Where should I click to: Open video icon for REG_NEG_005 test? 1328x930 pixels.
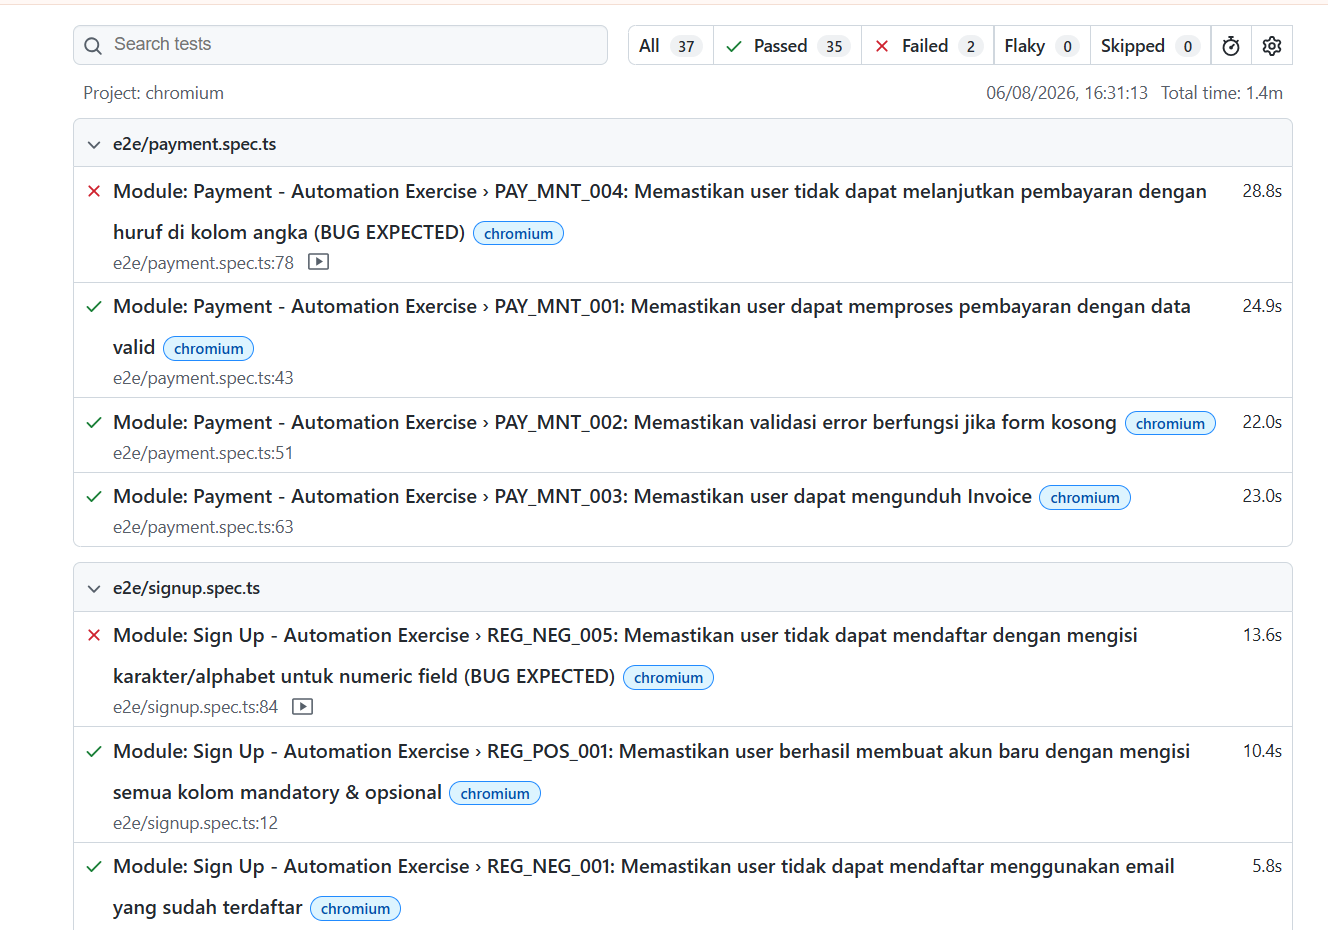coord(302,707)
